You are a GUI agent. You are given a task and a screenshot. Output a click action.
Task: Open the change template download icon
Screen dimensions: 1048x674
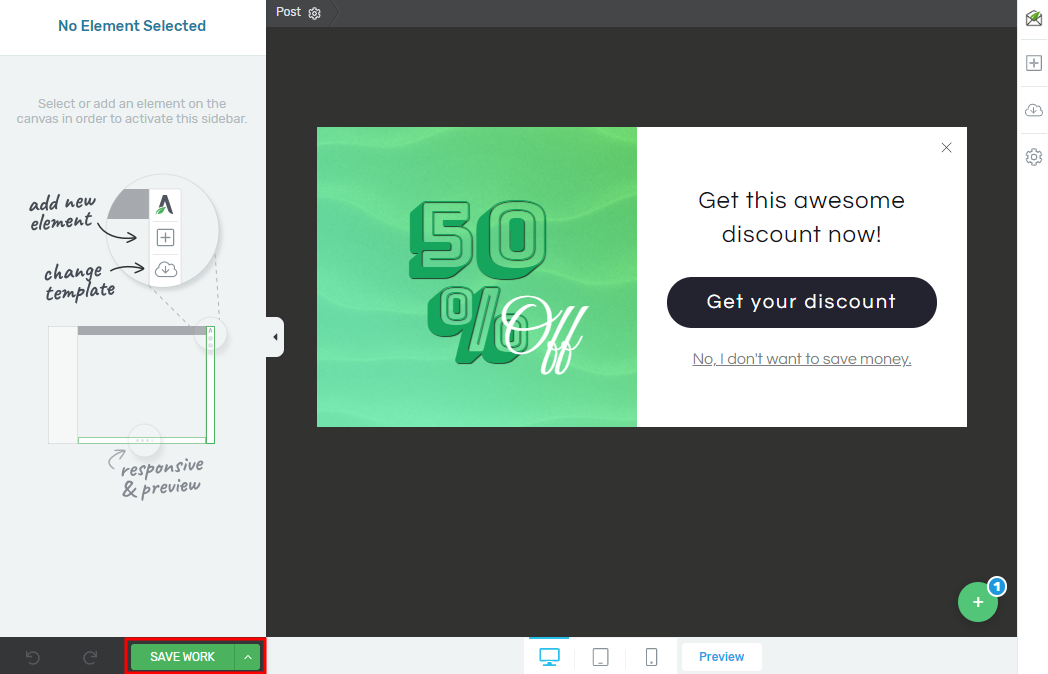point(1033,109)
